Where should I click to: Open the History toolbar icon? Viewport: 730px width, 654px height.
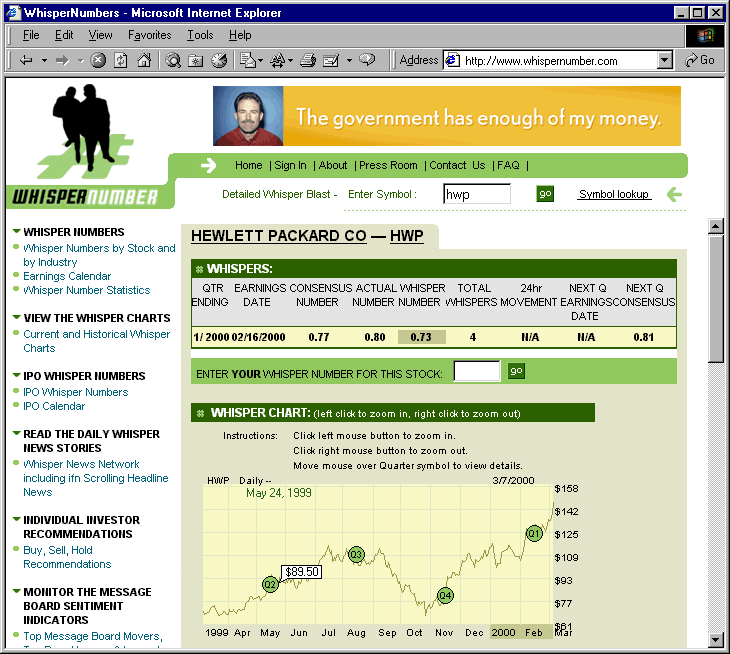tap(219, 60)
